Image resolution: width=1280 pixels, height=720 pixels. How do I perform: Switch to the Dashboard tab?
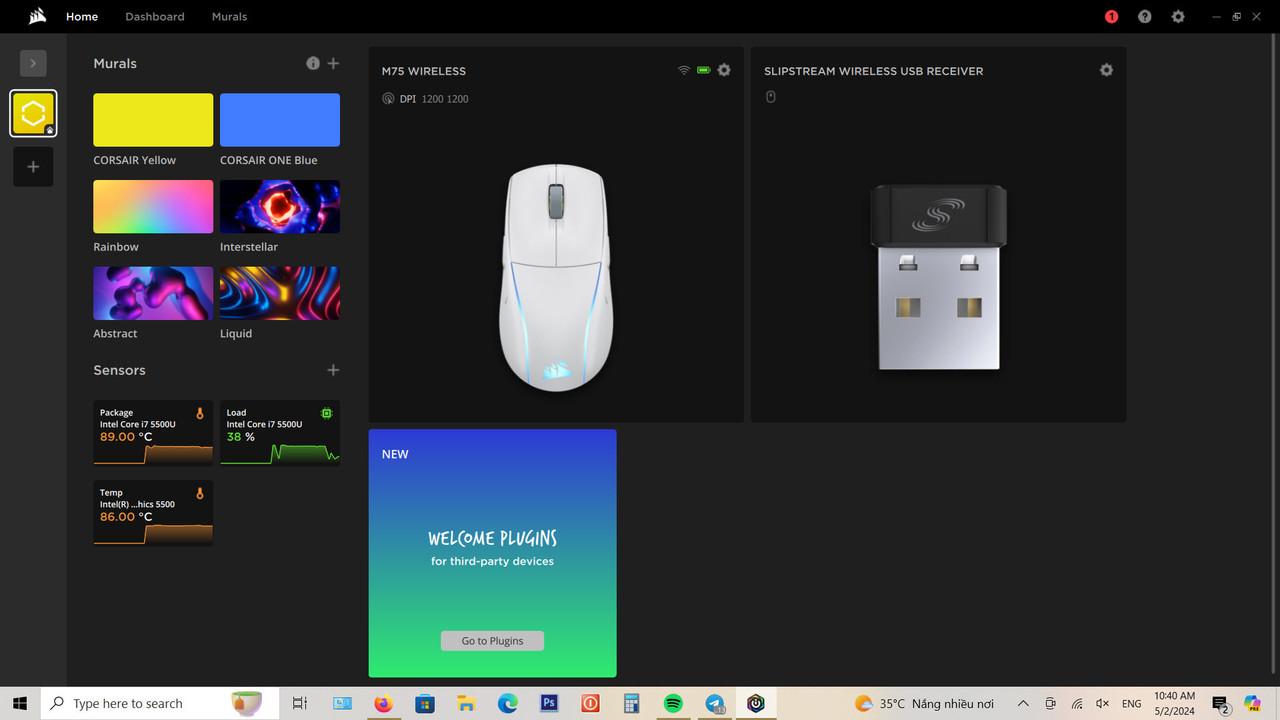click(155, 17)
